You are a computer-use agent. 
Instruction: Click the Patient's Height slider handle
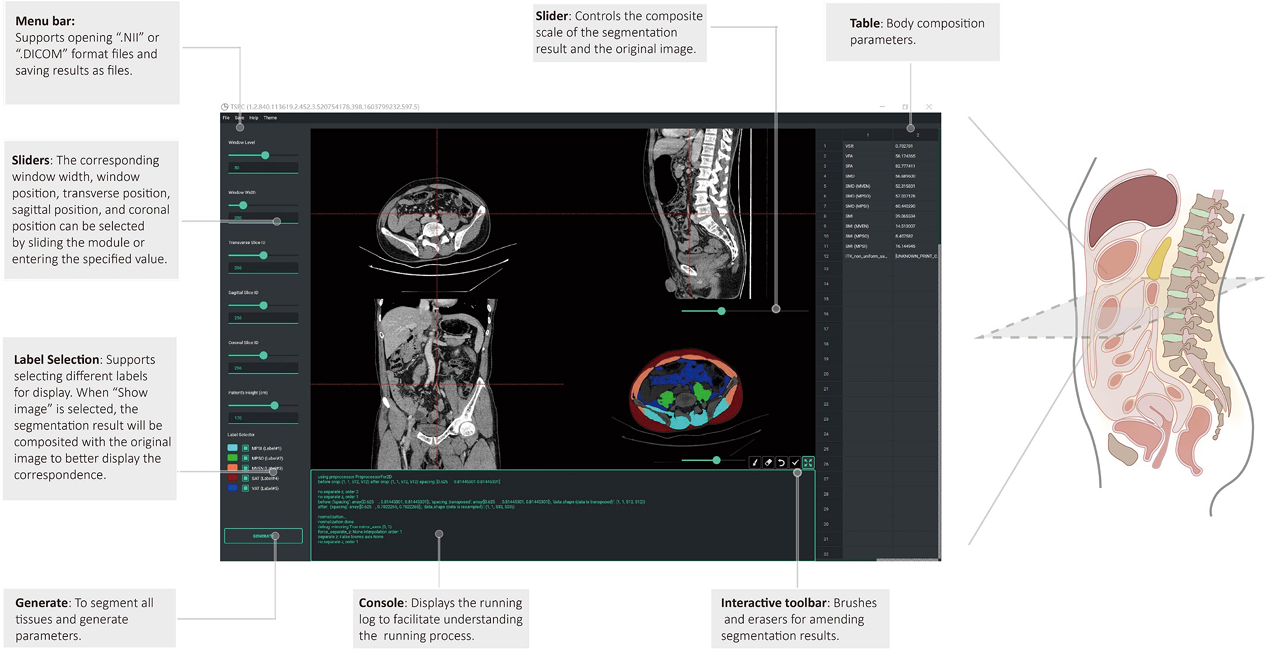pos(274,405)
